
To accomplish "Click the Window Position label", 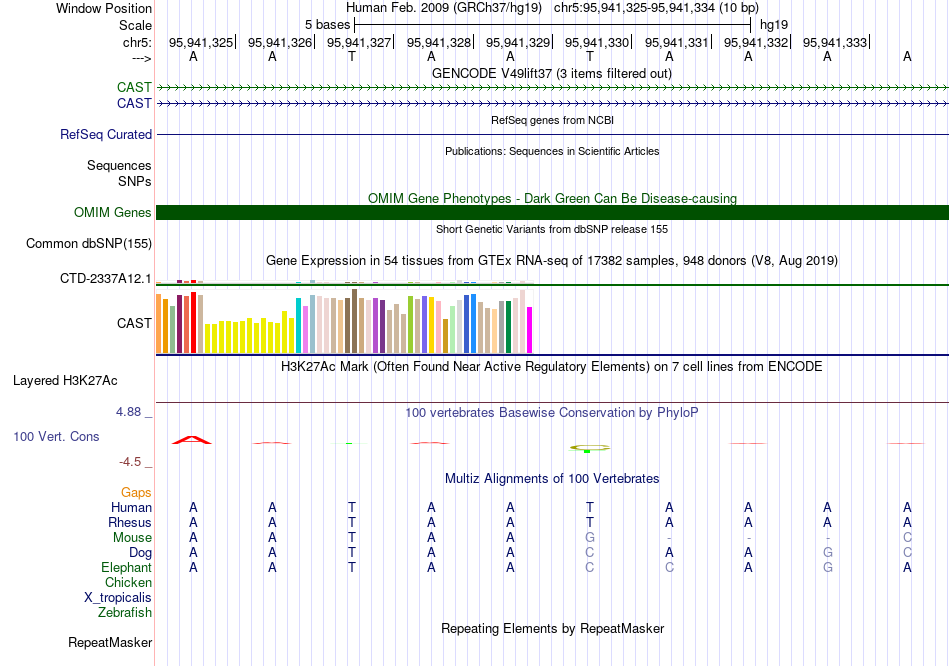I will click(x=104, y=8).
